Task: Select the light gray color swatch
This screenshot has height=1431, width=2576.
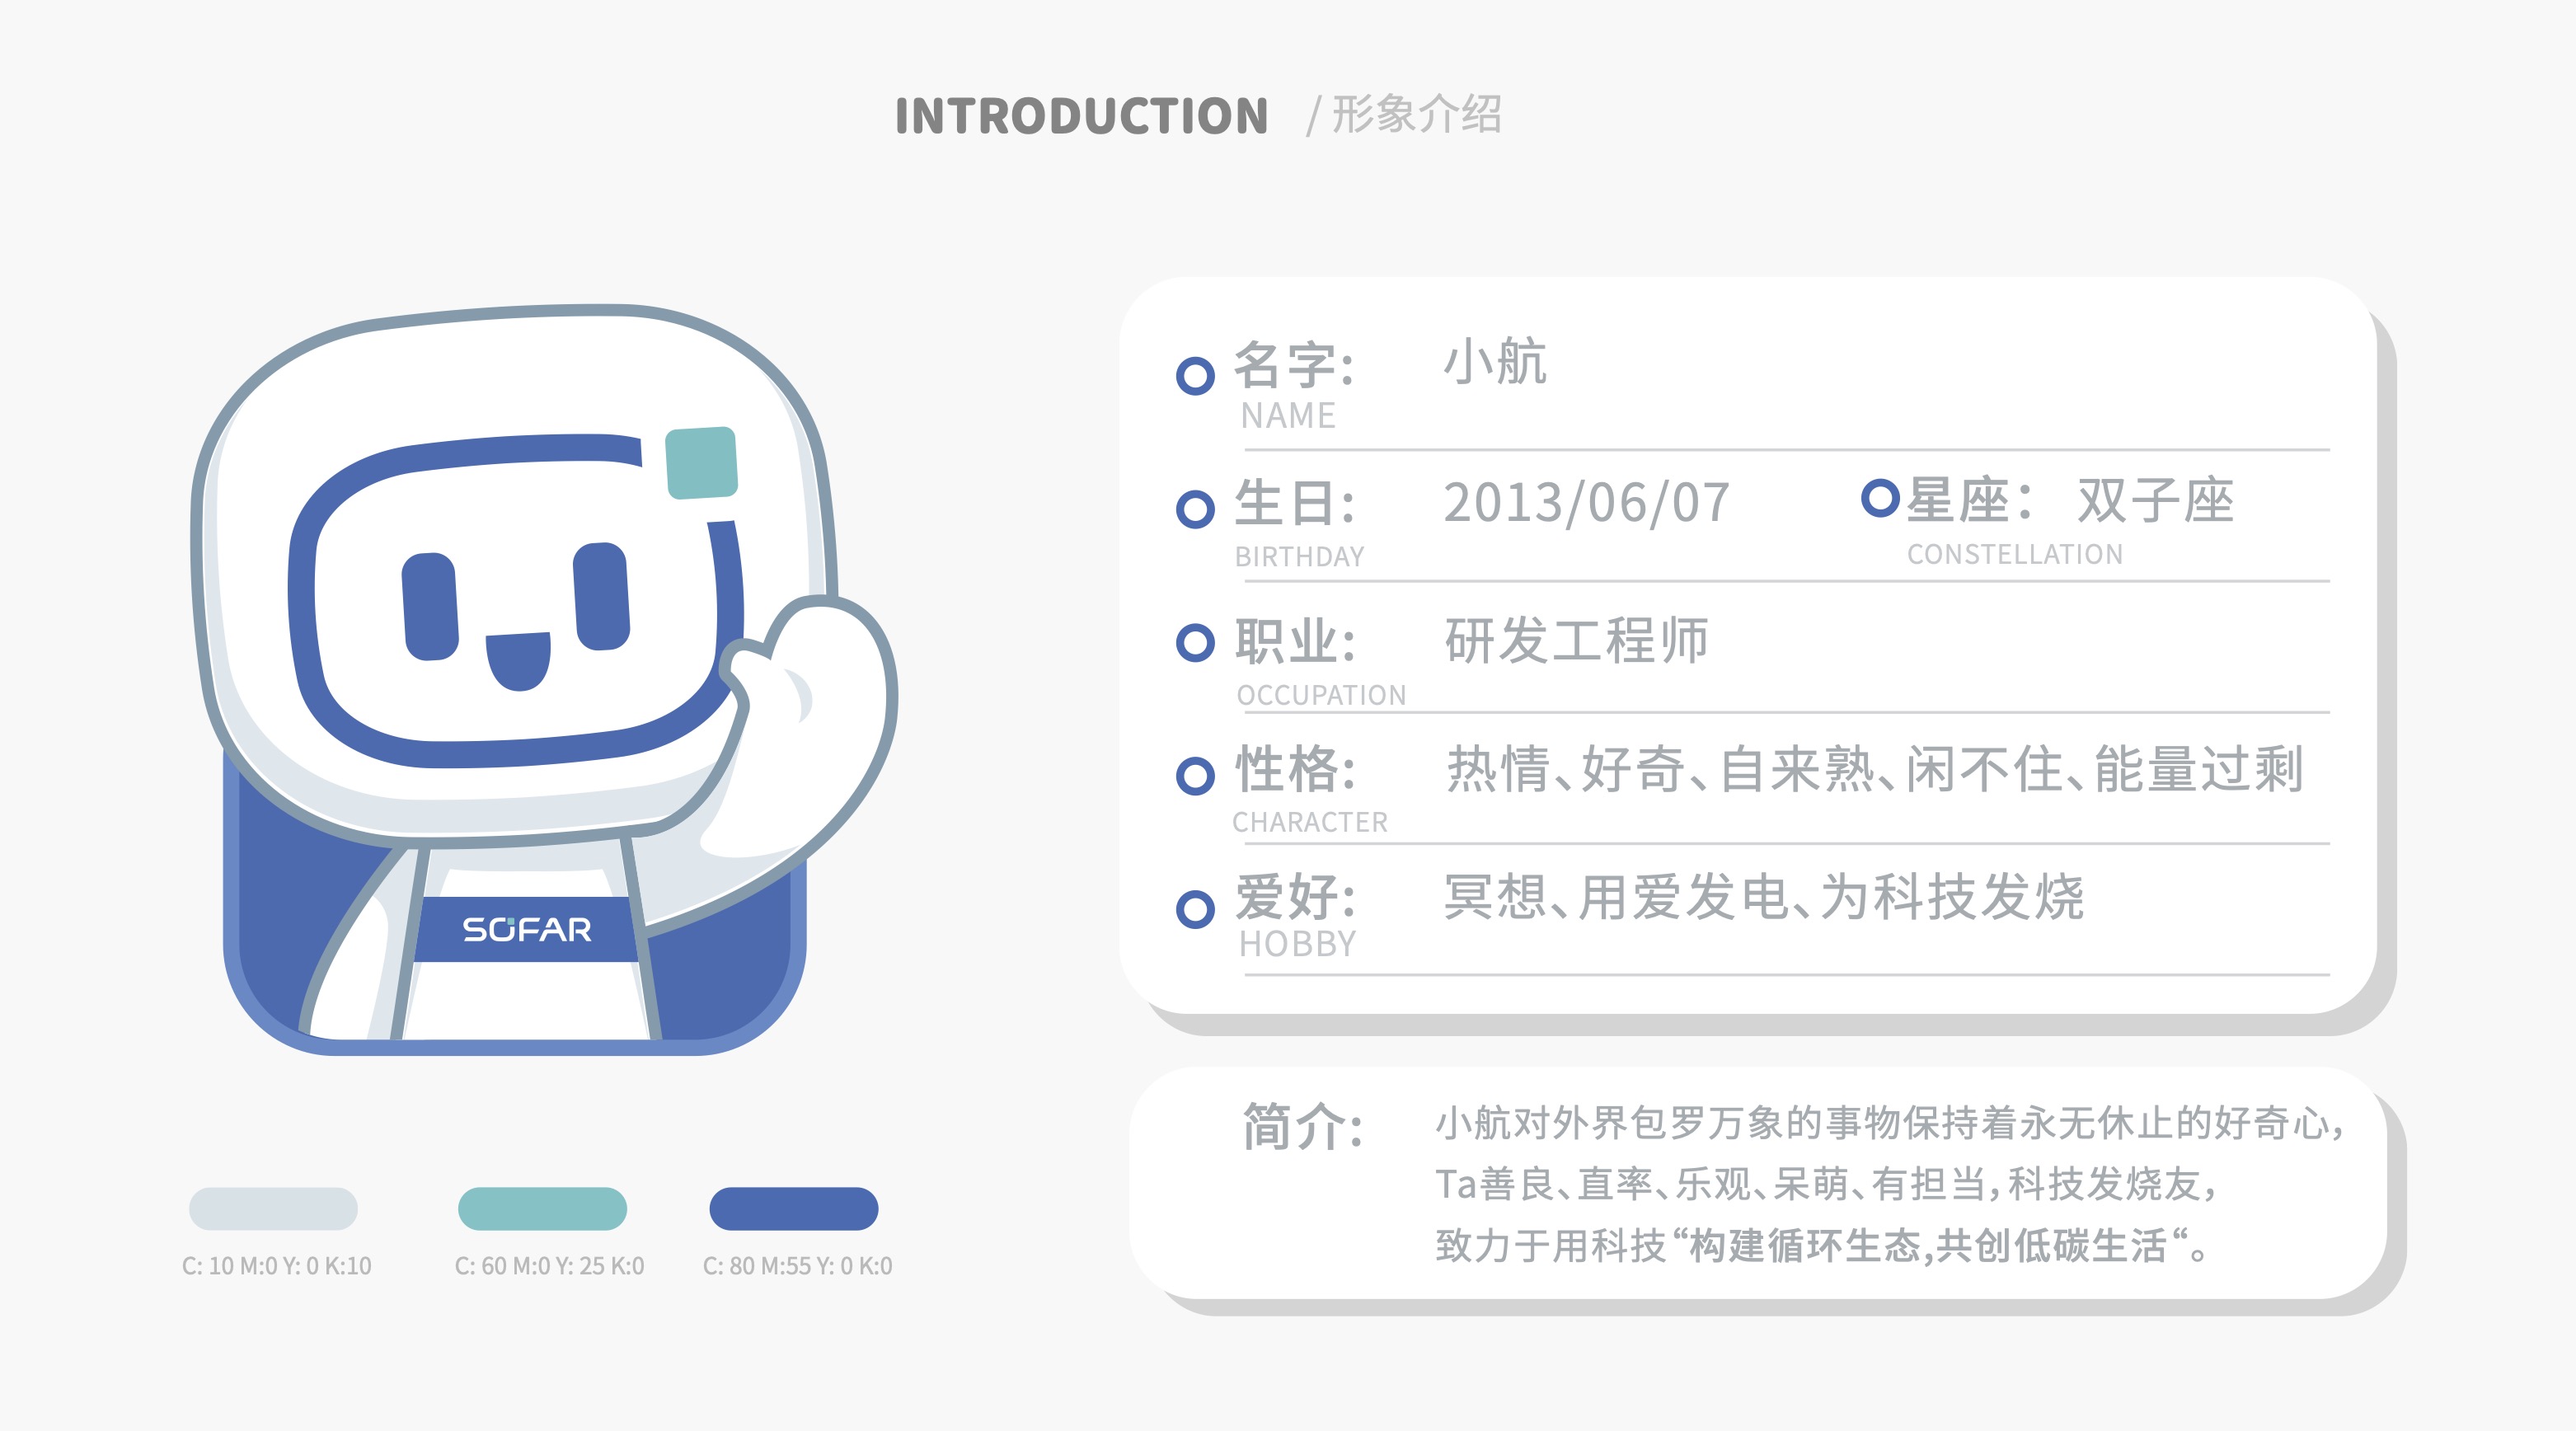Action: click(273, 1208)
